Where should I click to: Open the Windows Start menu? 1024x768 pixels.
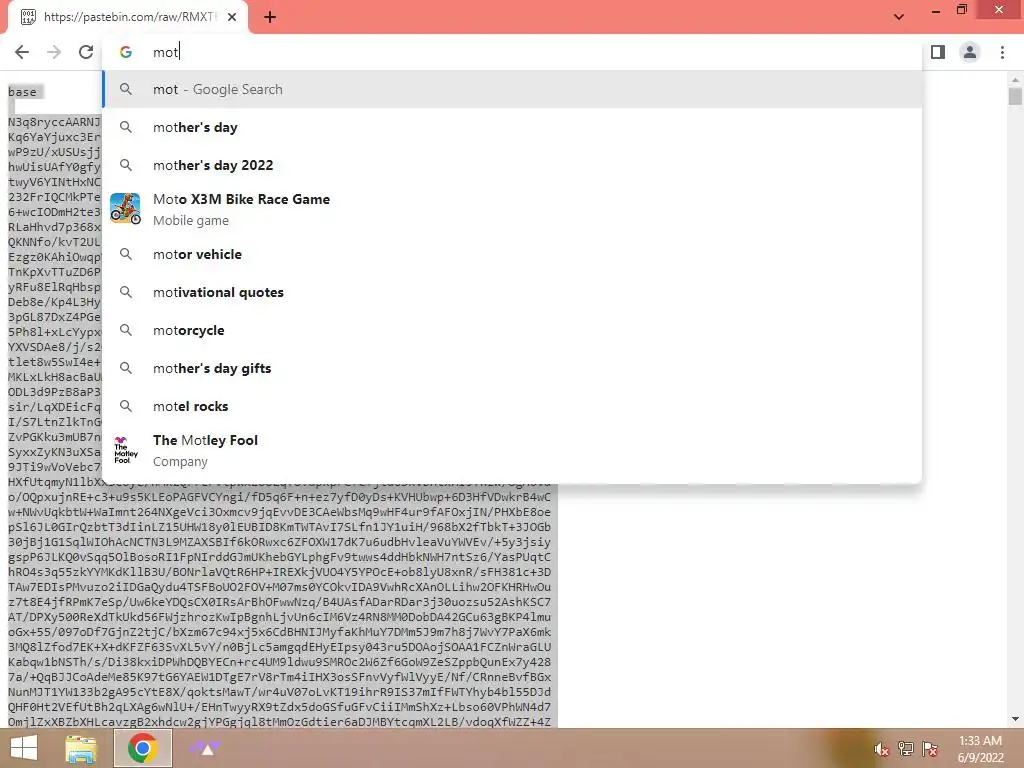click(x=24, y=748)
